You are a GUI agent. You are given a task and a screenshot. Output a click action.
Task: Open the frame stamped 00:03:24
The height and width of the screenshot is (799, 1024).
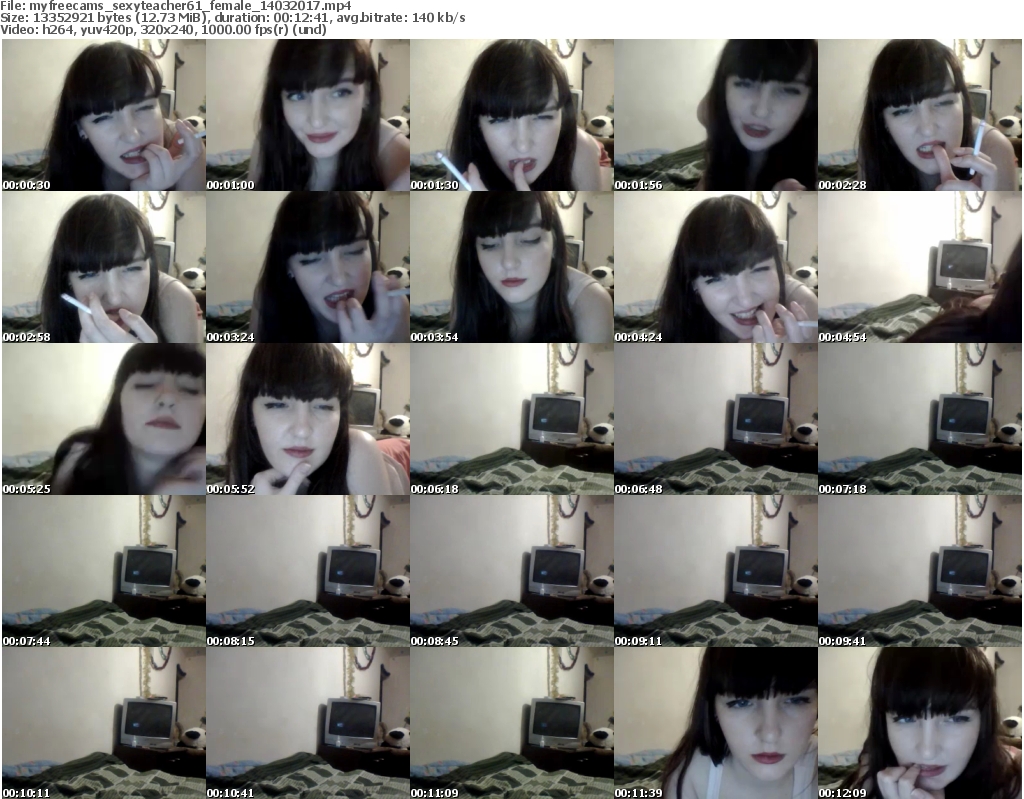(308, 267)
